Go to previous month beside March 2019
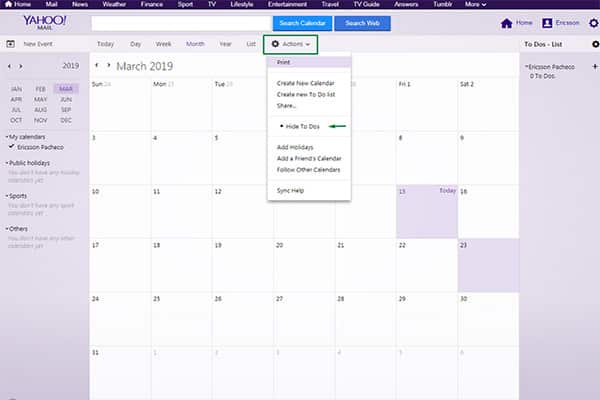The image size is (600, 400). [x=97, y=65]
